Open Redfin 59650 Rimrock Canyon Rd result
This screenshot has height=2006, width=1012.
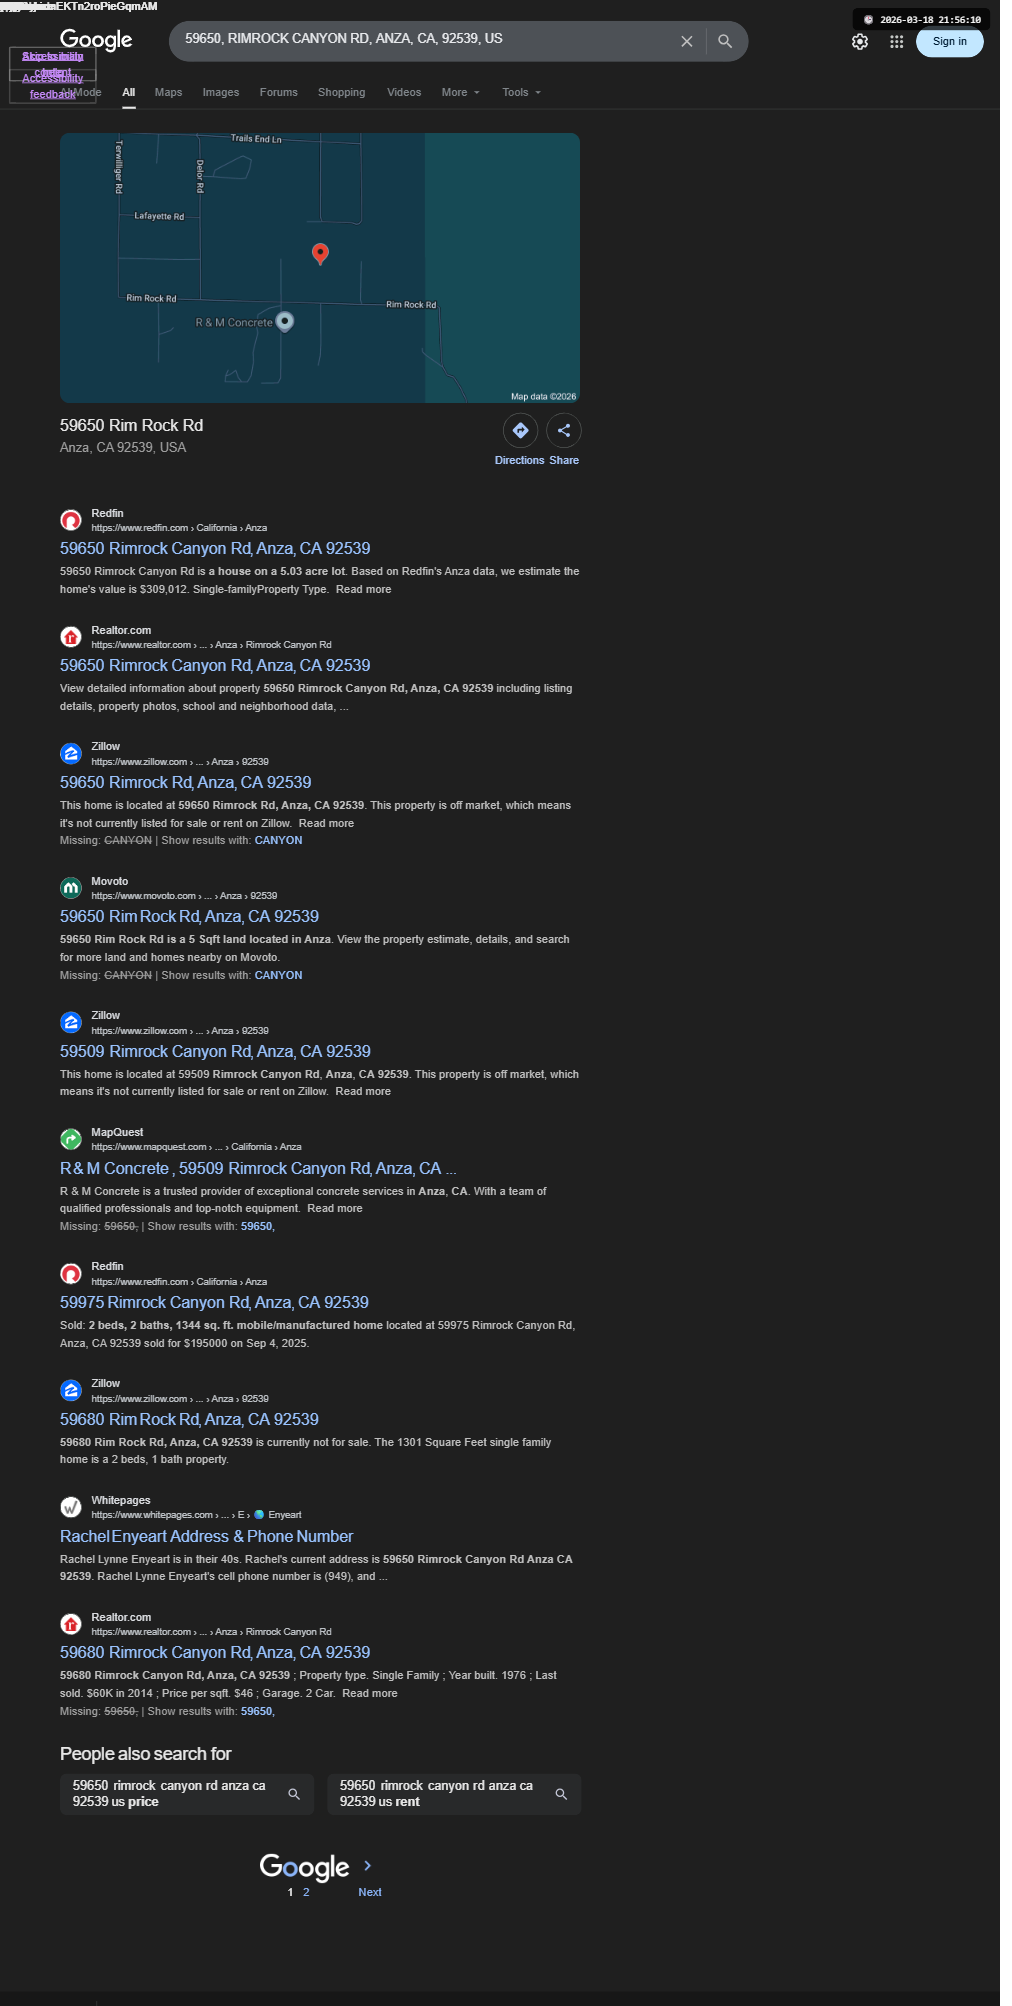pos(215,548)
